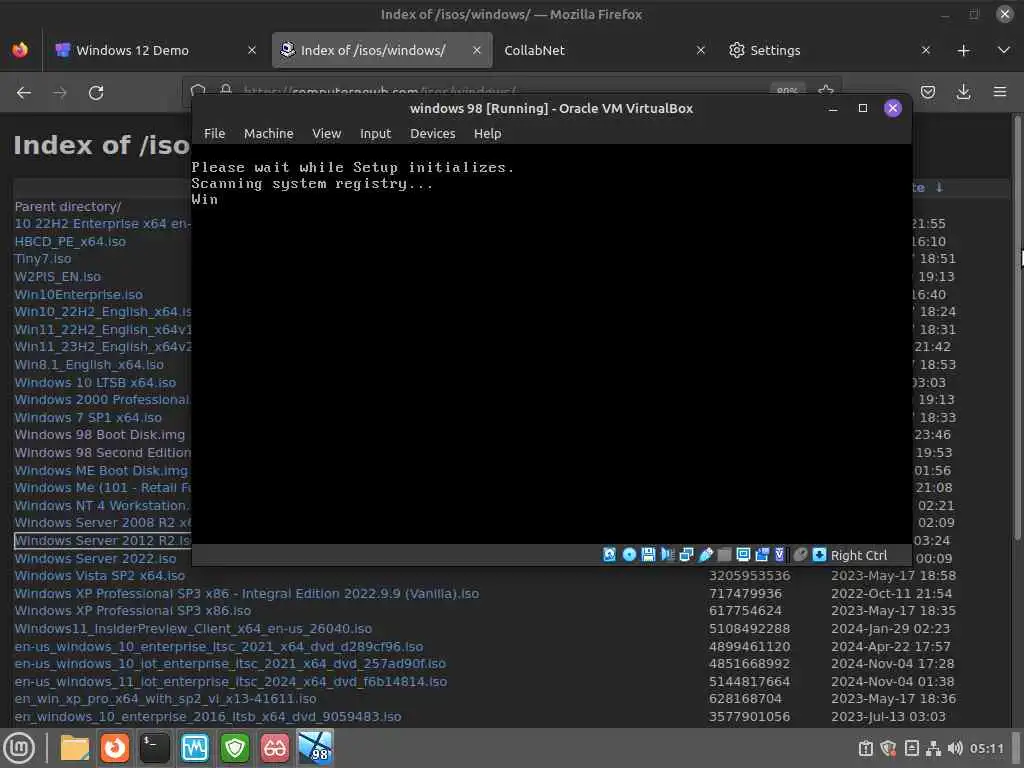The height and width of the screenshot is (768, 1024).
Task: Click the Windows Server 2022.iso link
Action: pyautogui.click(x=95, y=558)
